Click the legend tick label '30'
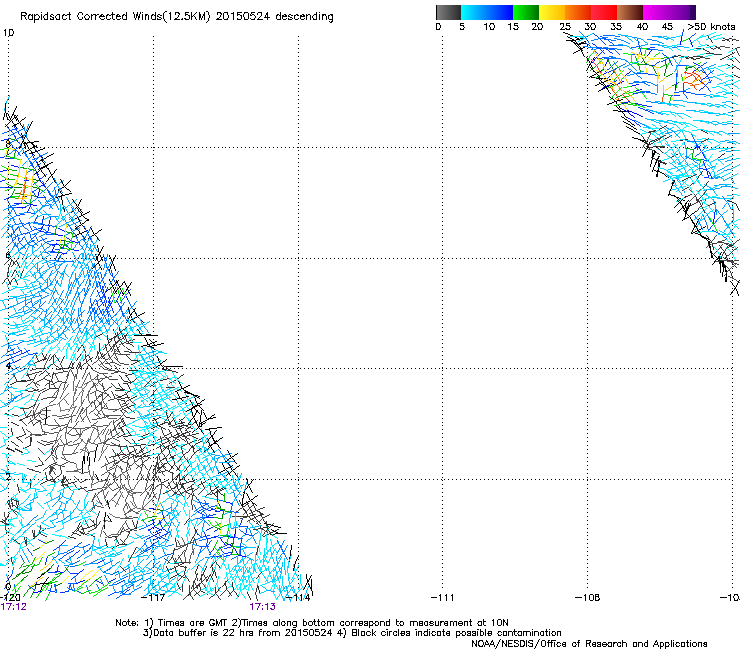Viewport: 740px width, 650px height. pyautogui.click(x=590, y=27)
